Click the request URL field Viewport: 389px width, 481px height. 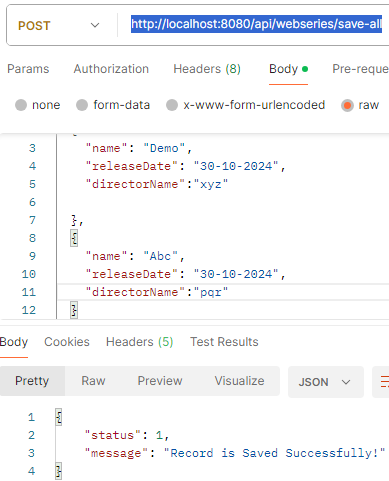click(256, 24)
